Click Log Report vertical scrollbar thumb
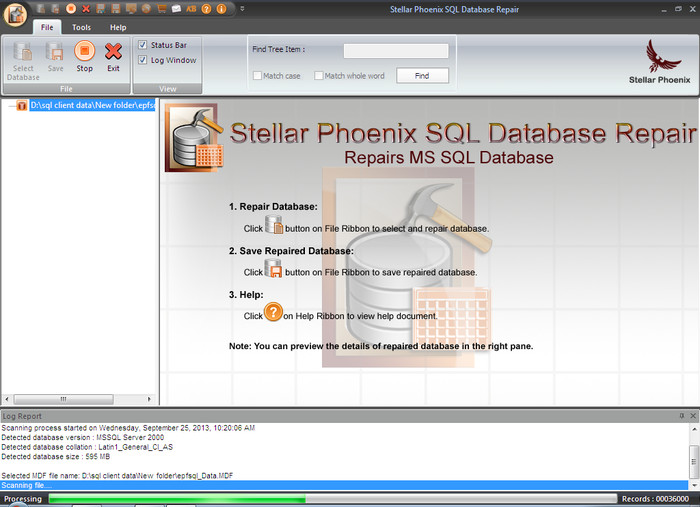Image resolution: width=700 pixels, height=507 pixels. click(694, 461)
